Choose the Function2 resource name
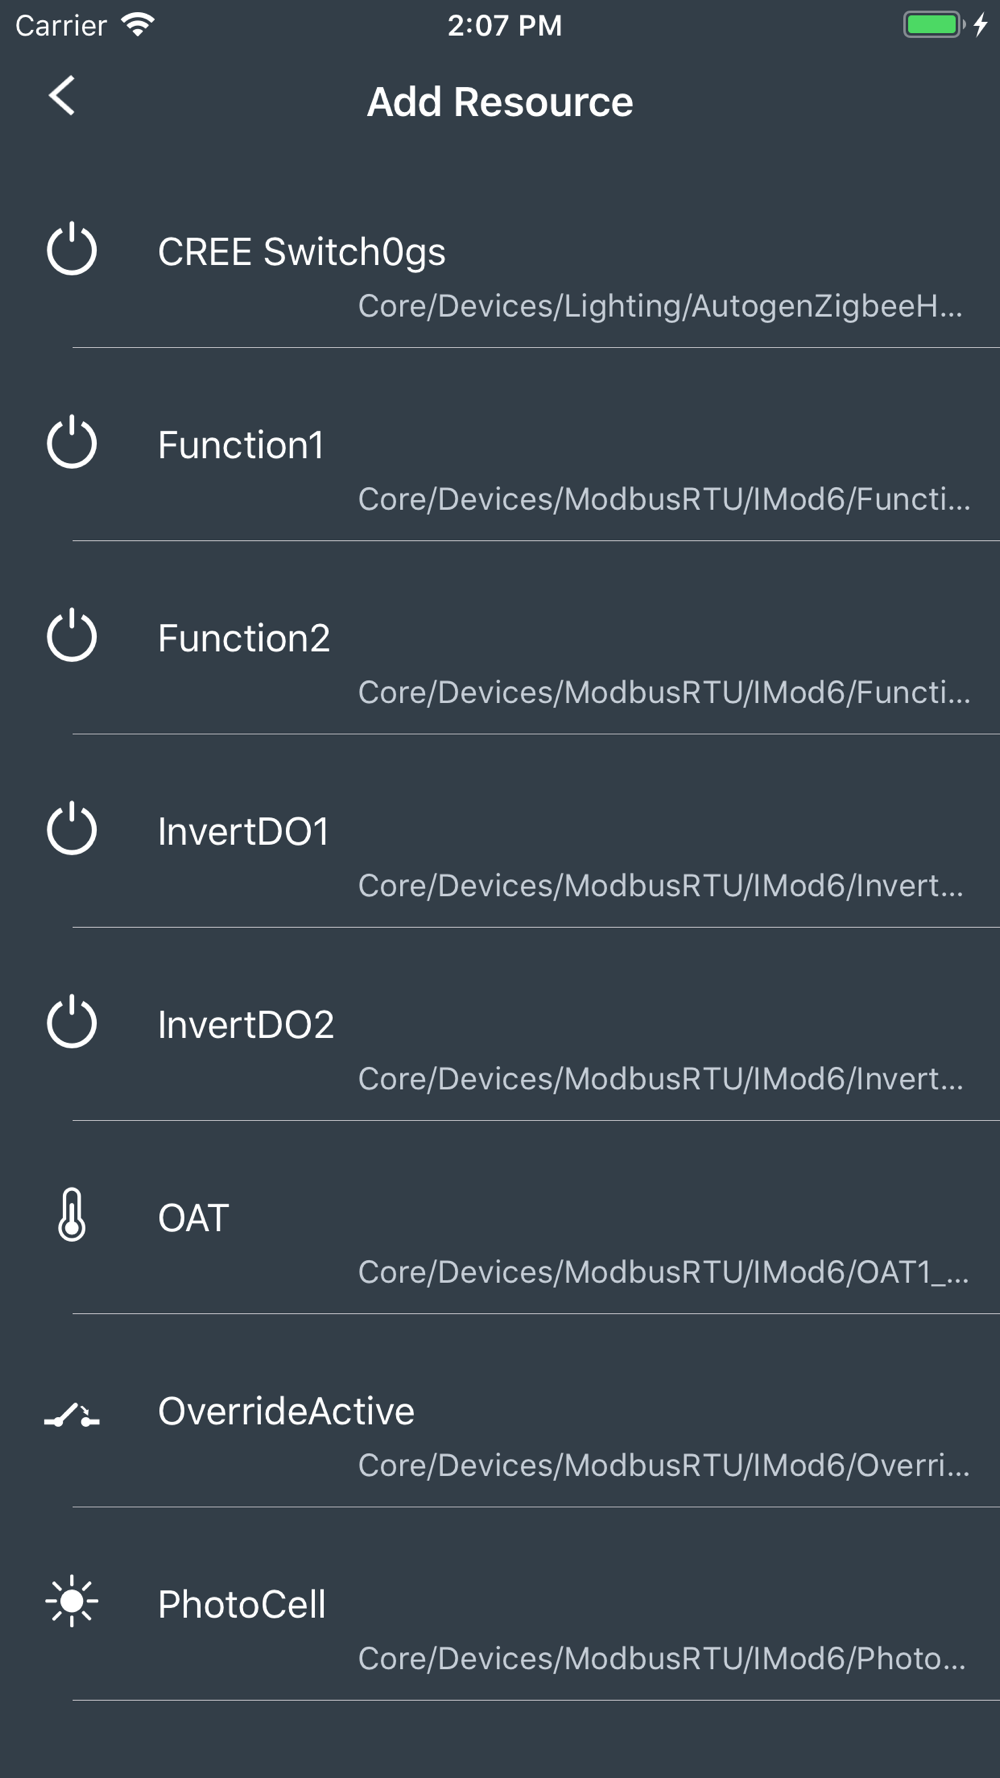The image size is (1000, 1778). (244, 638)
